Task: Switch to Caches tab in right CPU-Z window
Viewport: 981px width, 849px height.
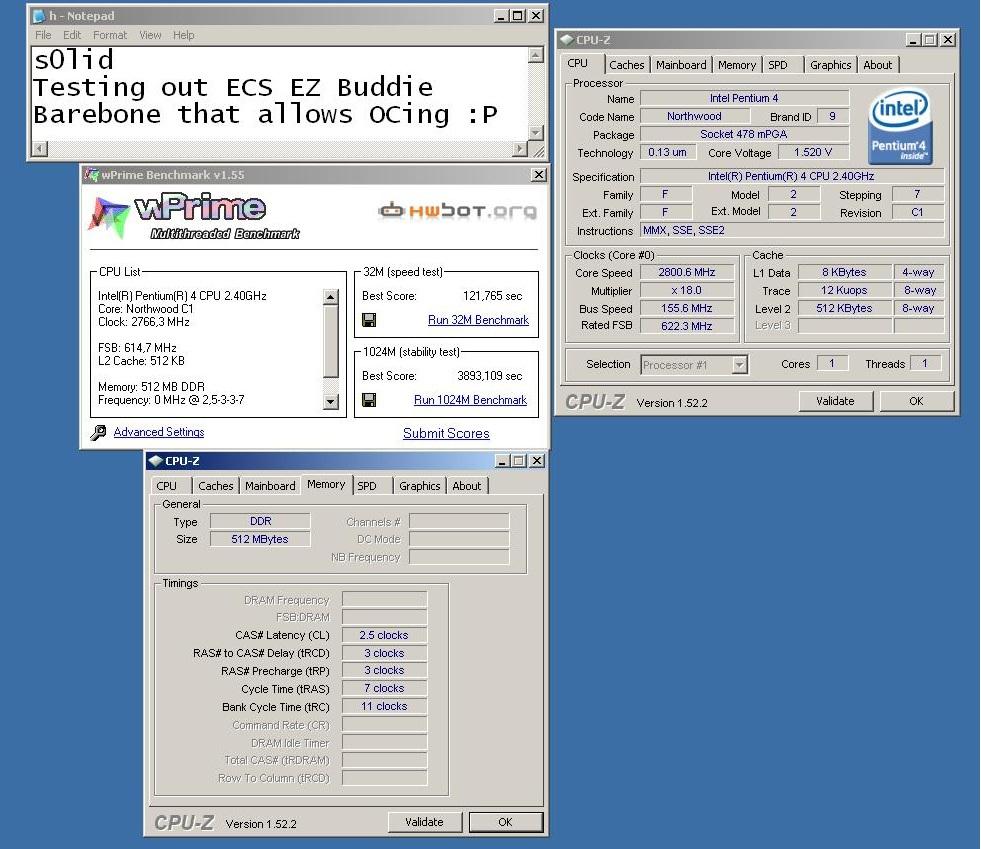Action: pyautogui.click(x=626, y=65)
